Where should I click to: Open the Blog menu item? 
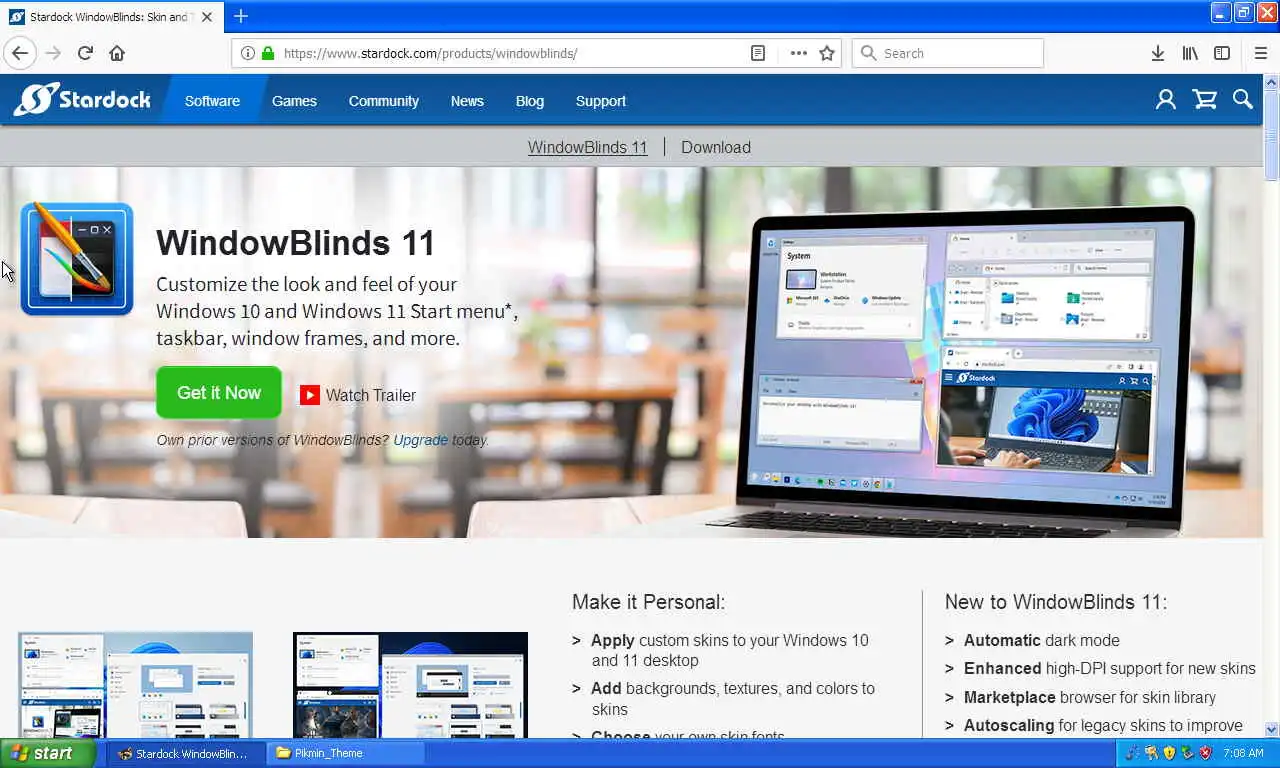coord(530,101)
